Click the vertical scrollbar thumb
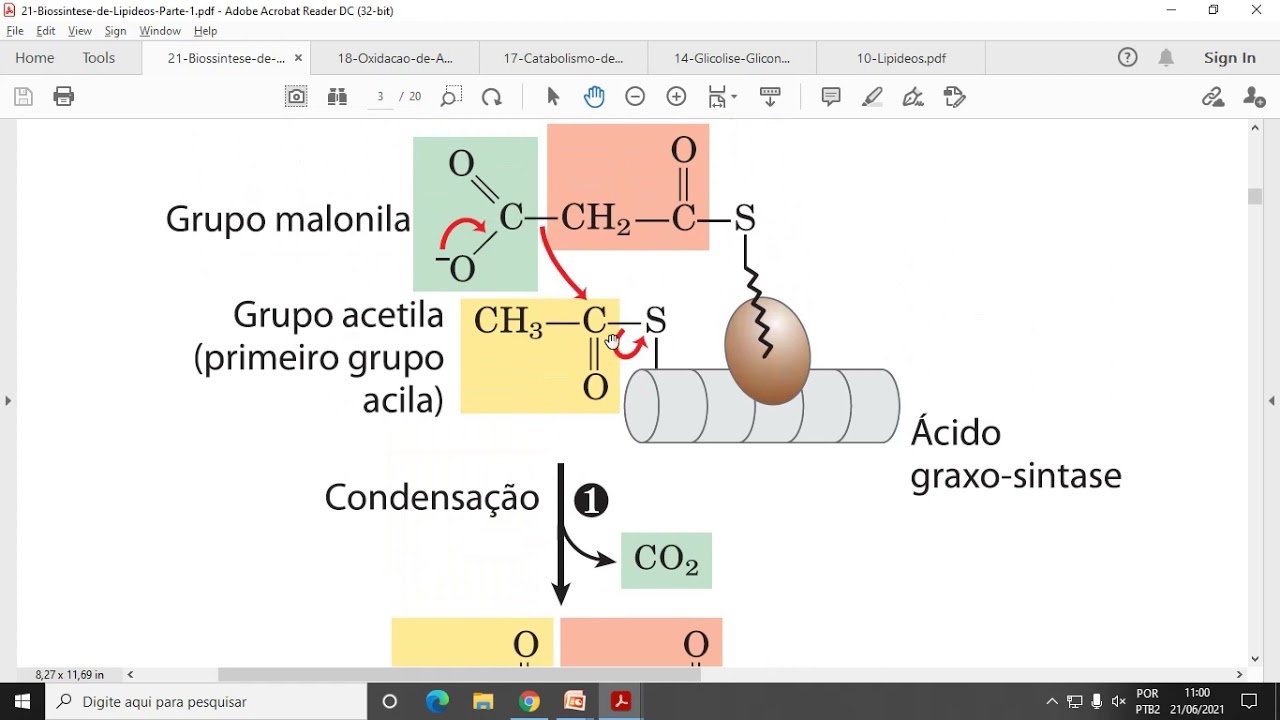Viewport: 1280px width, 720px height. 1256,196
